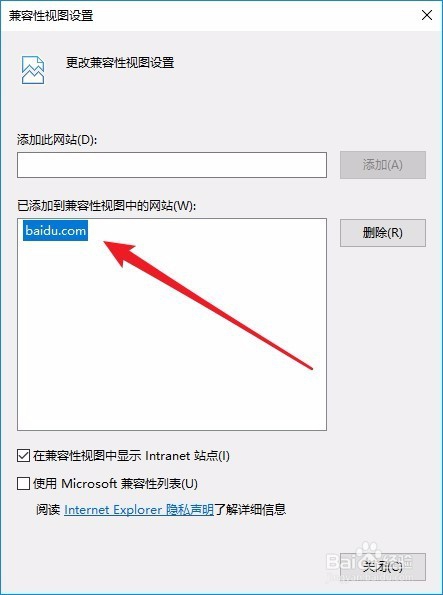443x595 pixels.
Task: Click the 已添加到兼容性视图中的网站(W) label
Action: tap(106, 206)
